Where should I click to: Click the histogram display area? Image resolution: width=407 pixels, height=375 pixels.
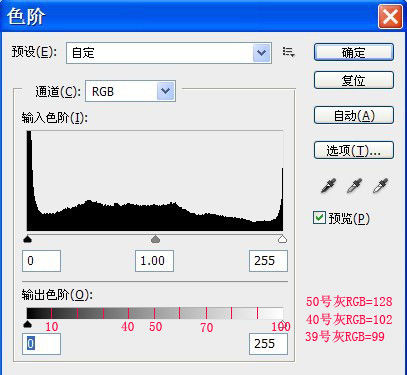coord(155,181)
